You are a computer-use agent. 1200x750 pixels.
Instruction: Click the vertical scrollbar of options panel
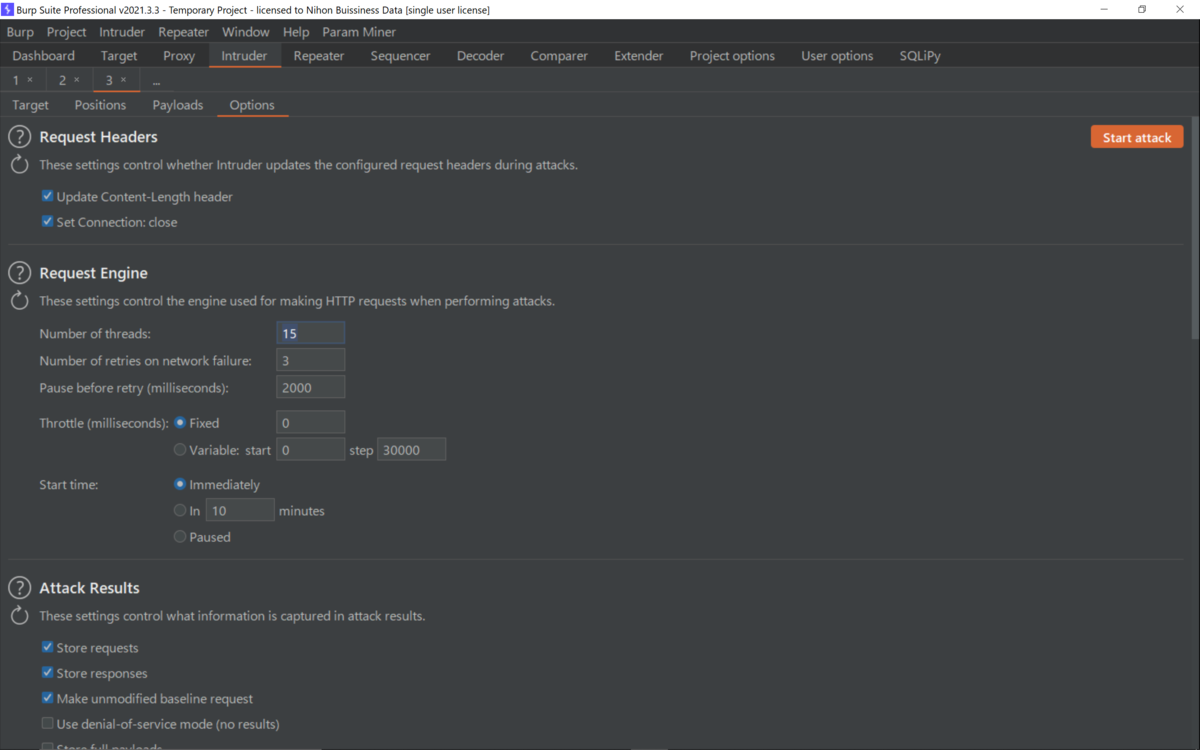(1195, 230)
